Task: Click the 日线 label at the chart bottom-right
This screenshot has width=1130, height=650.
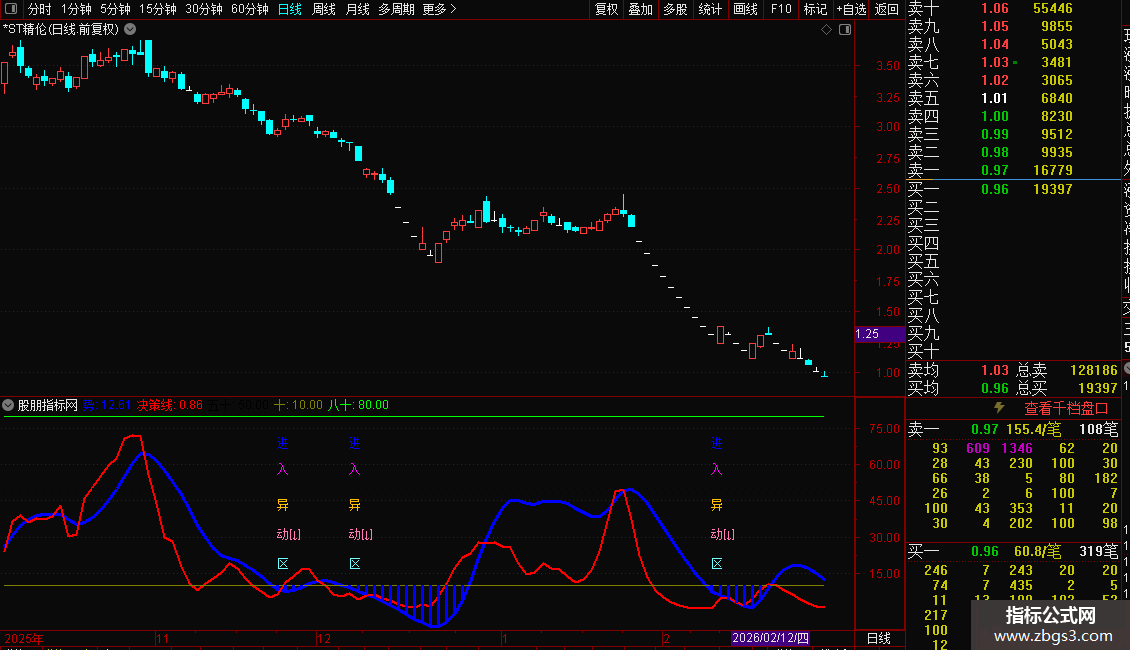Action: tap(878, 637)
